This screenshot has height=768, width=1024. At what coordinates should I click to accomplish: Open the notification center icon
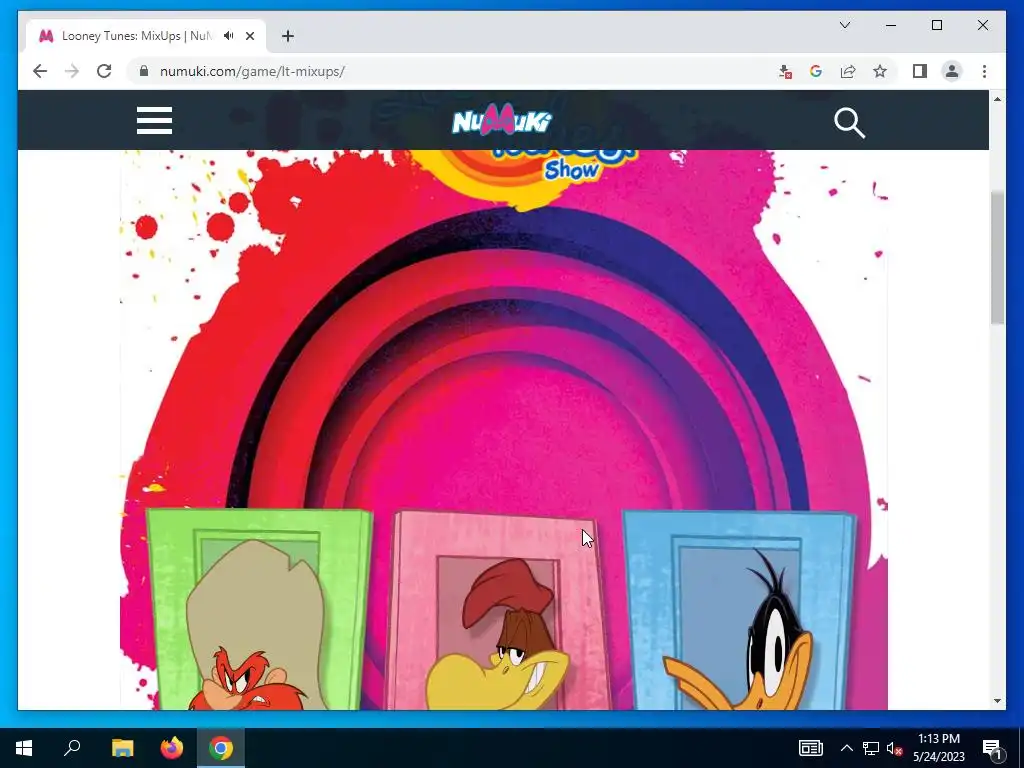(x=992, y=748)
